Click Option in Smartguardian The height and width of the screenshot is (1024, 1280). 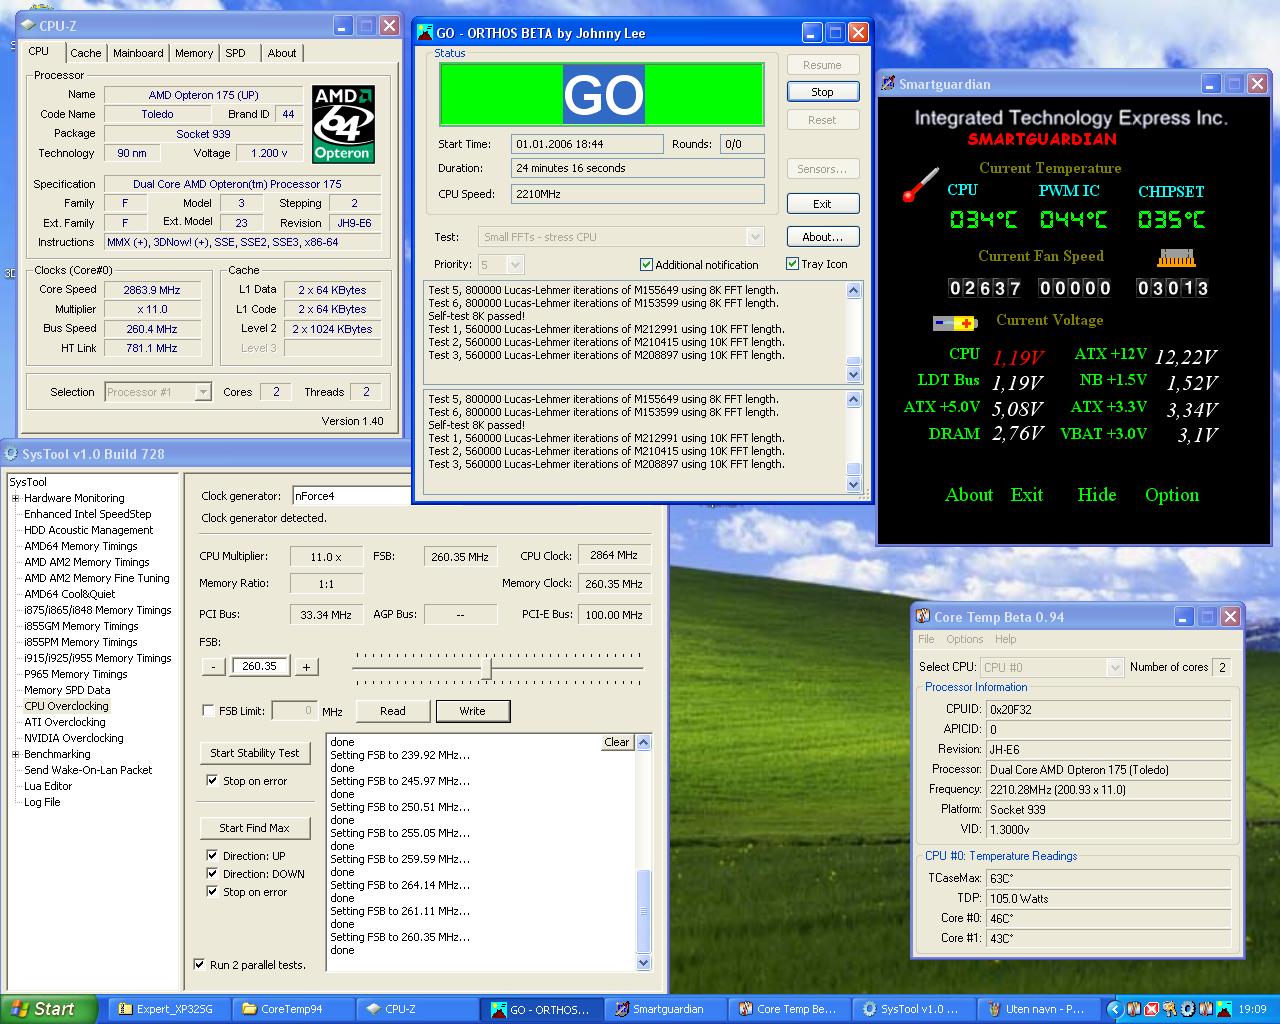[x=1171, y=495]
